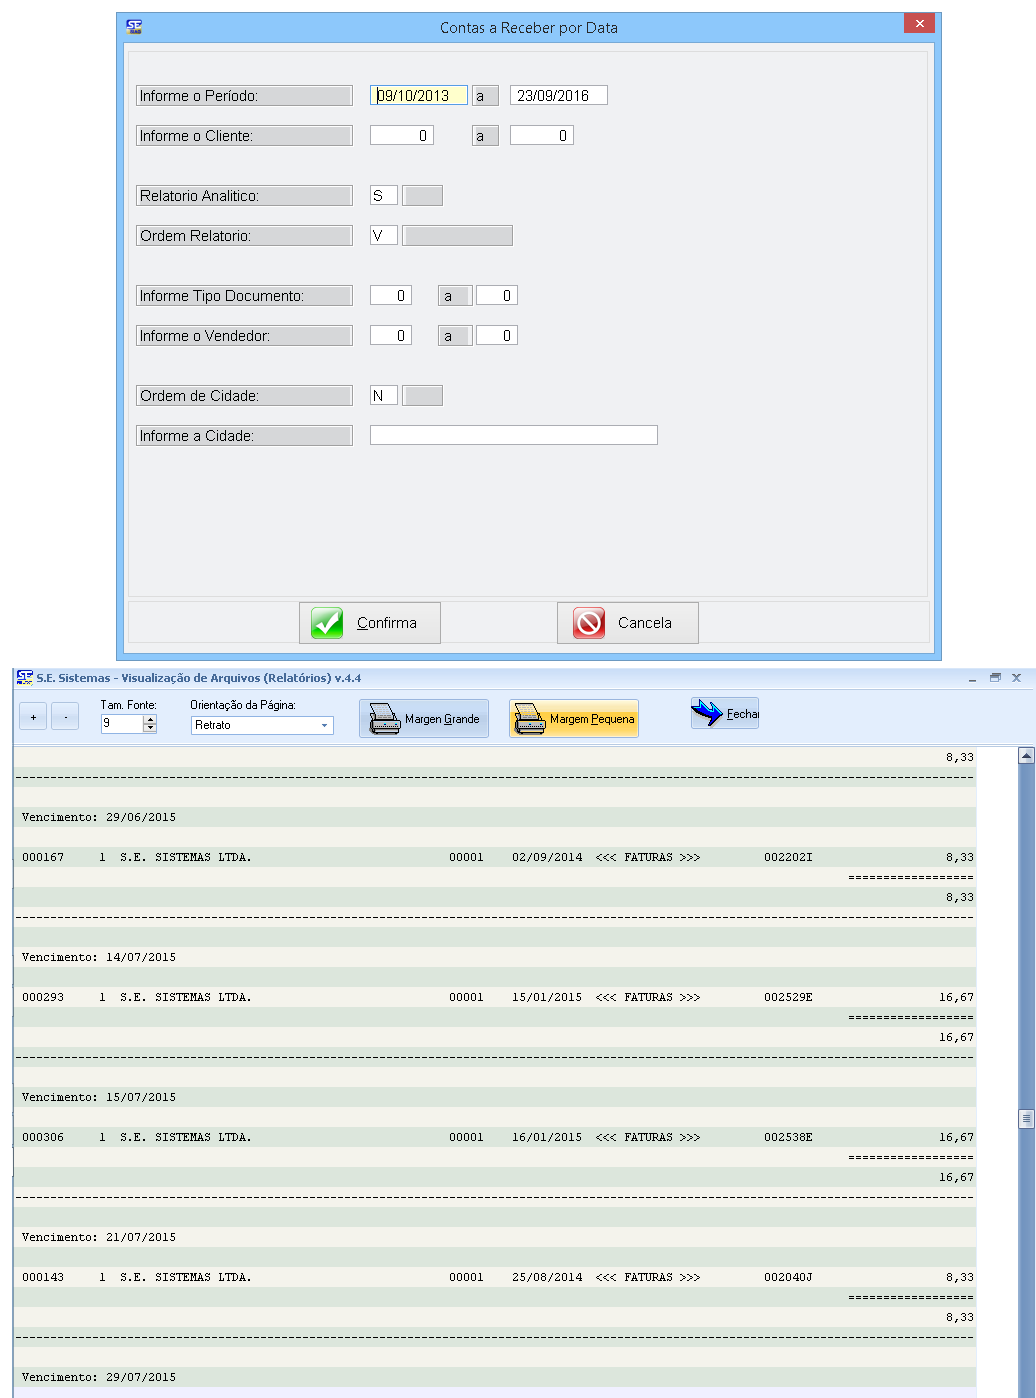Click the Margem Pequena printer icon
Viewport: 1036px width, 1398px height.
pos(529,719)
